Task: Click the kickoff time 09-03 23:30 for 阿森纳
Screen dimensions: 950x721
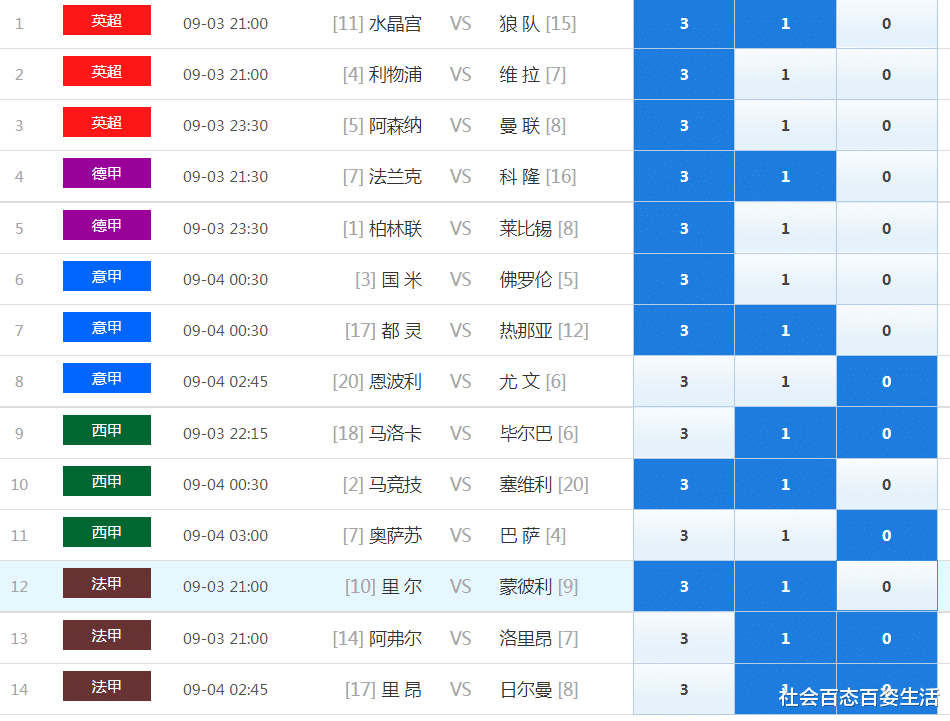Action: click(225, 125)
